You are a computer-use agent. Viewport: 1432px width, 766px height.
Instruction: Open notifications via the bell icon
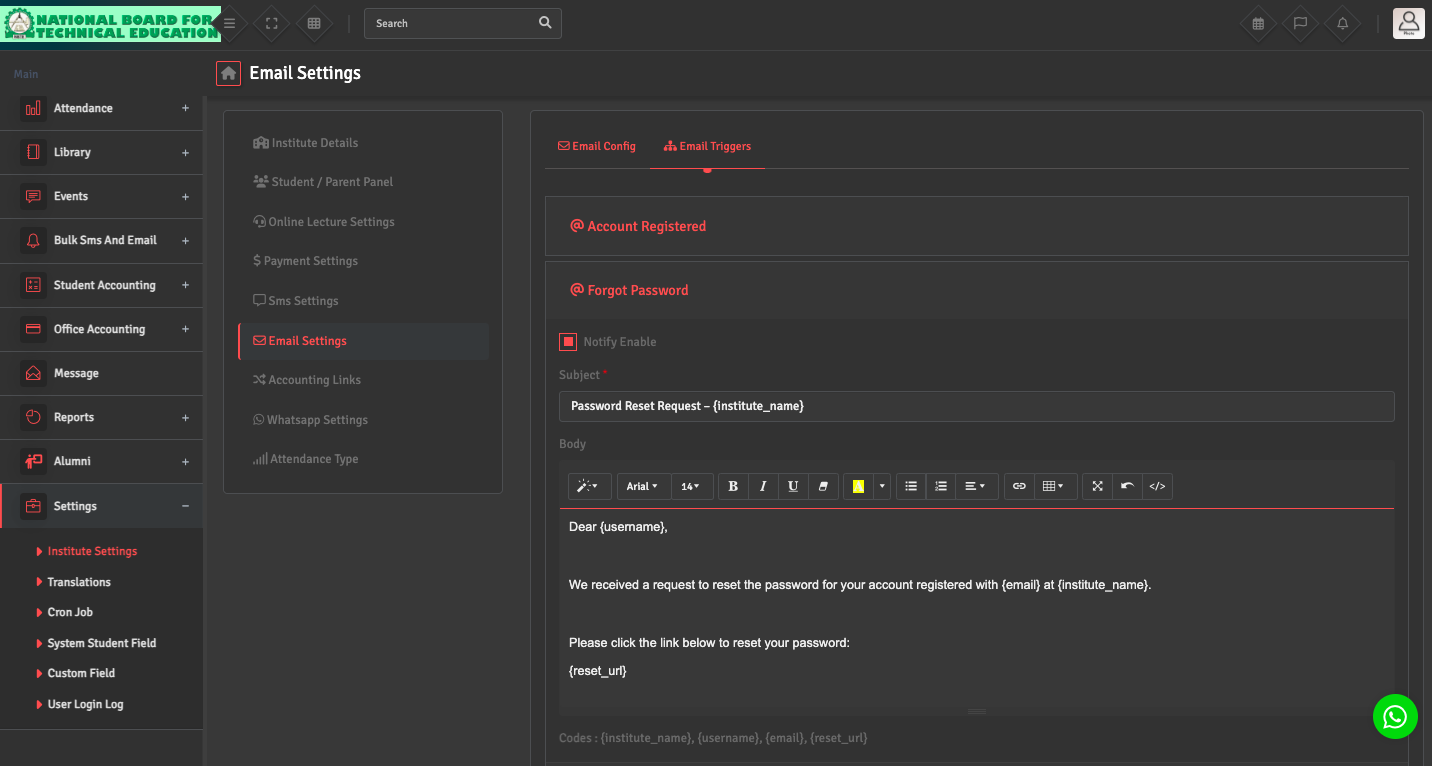click(1342, 23)
